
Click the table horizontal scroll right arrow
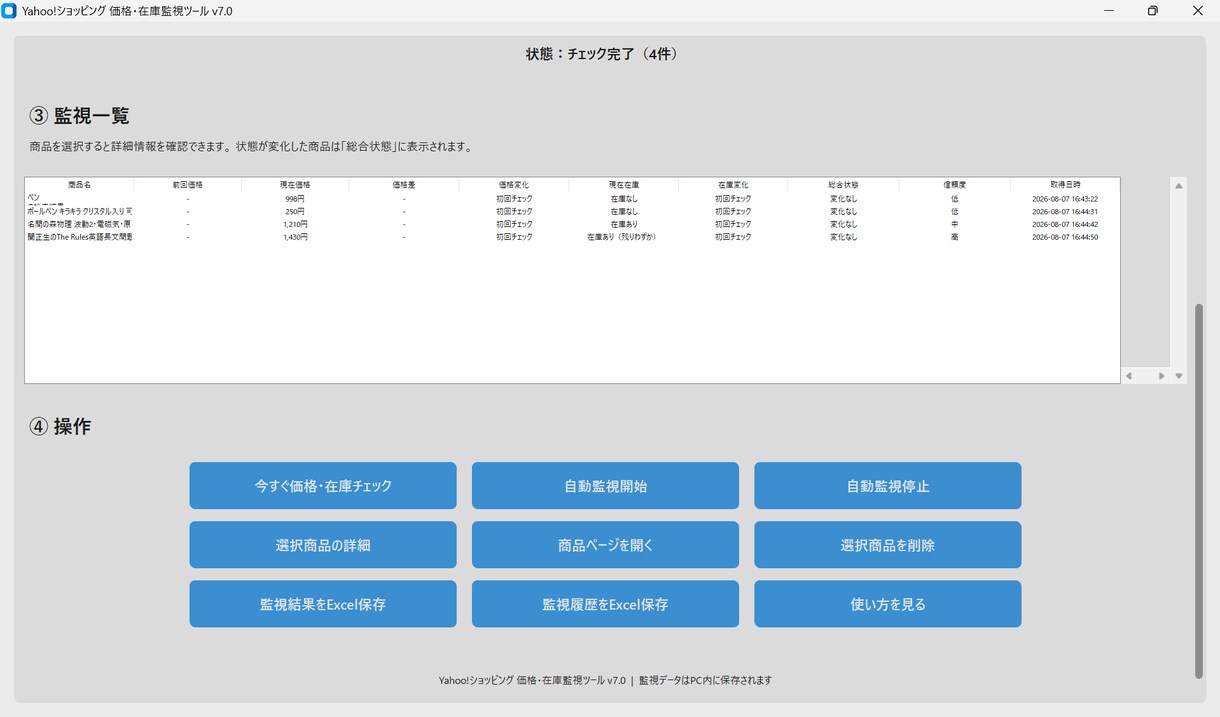point(1161,376)
